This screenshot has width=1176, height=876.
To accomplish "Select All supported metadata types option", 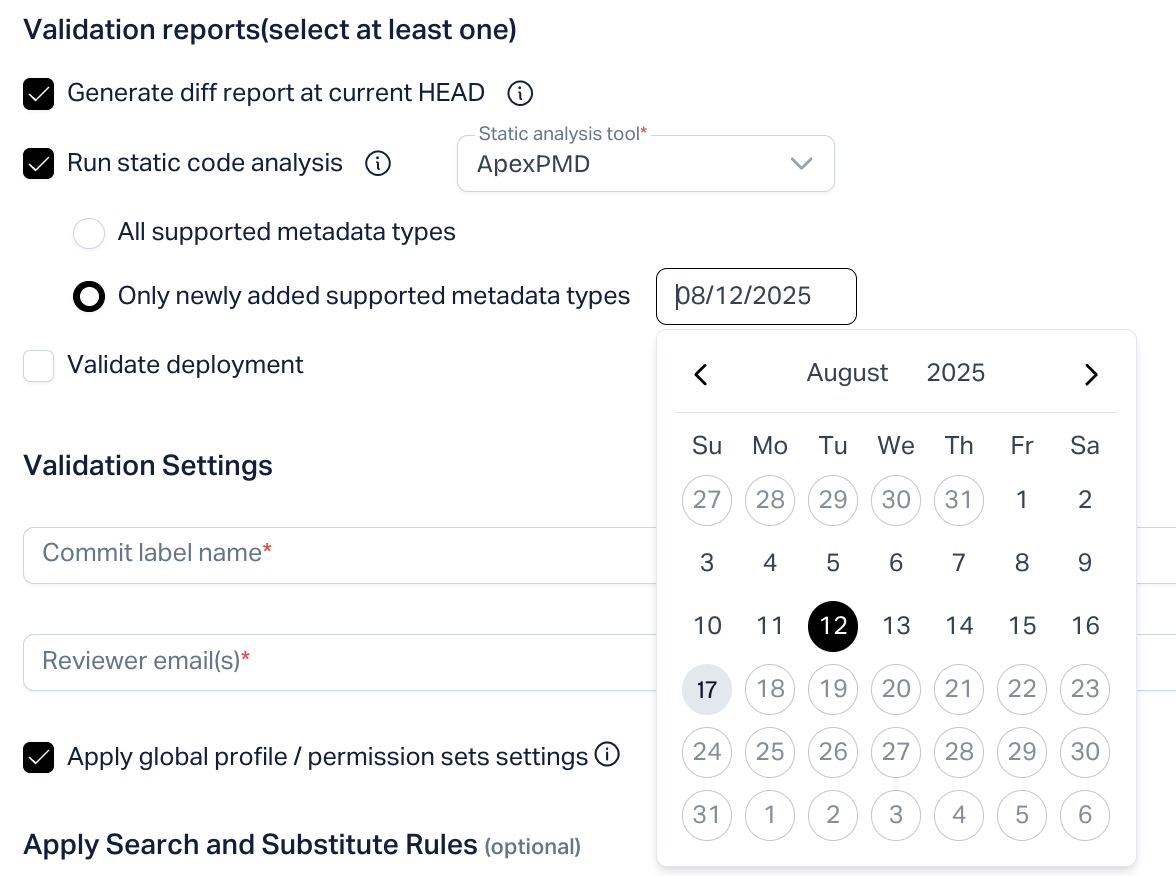I will click(x=89, y=233).
